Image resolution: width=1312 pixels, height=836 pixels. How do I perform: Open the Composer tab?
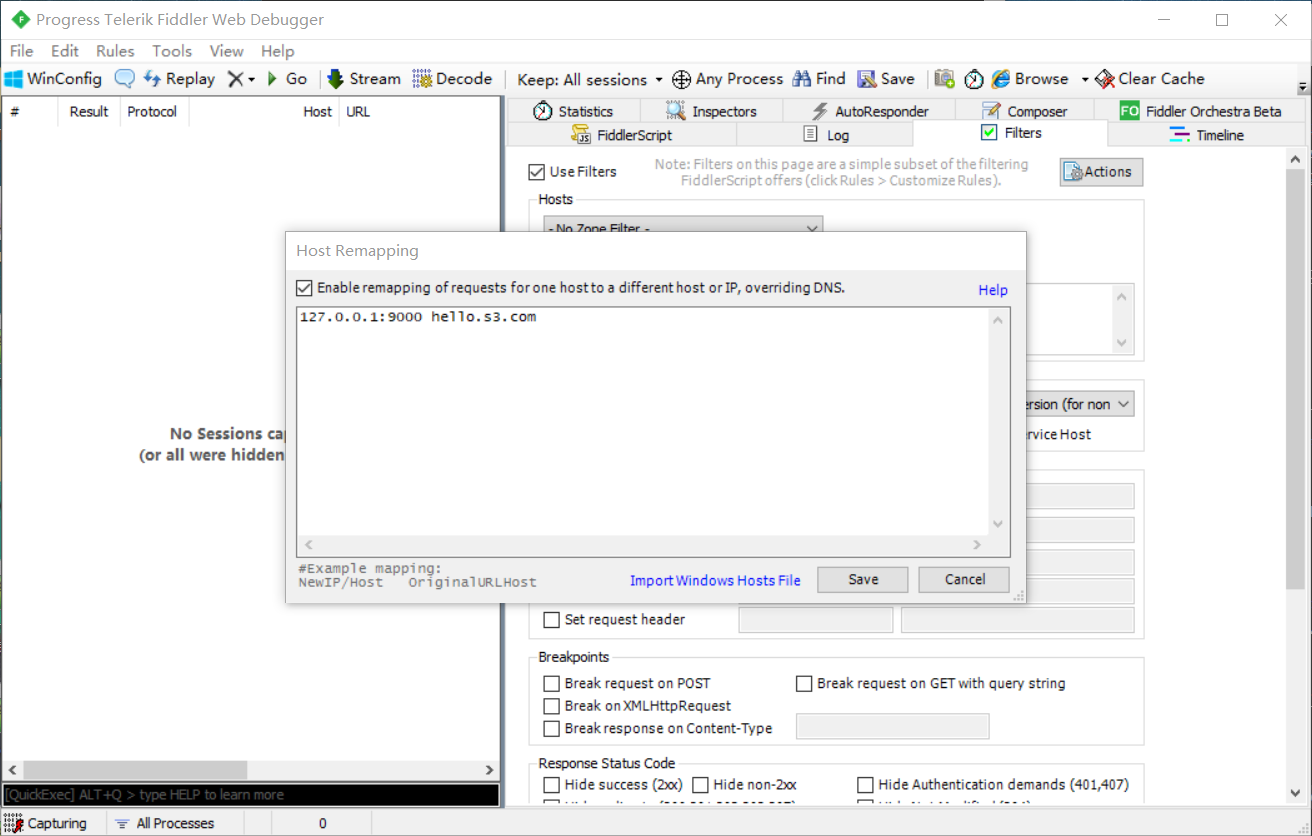pos(1024,111)
